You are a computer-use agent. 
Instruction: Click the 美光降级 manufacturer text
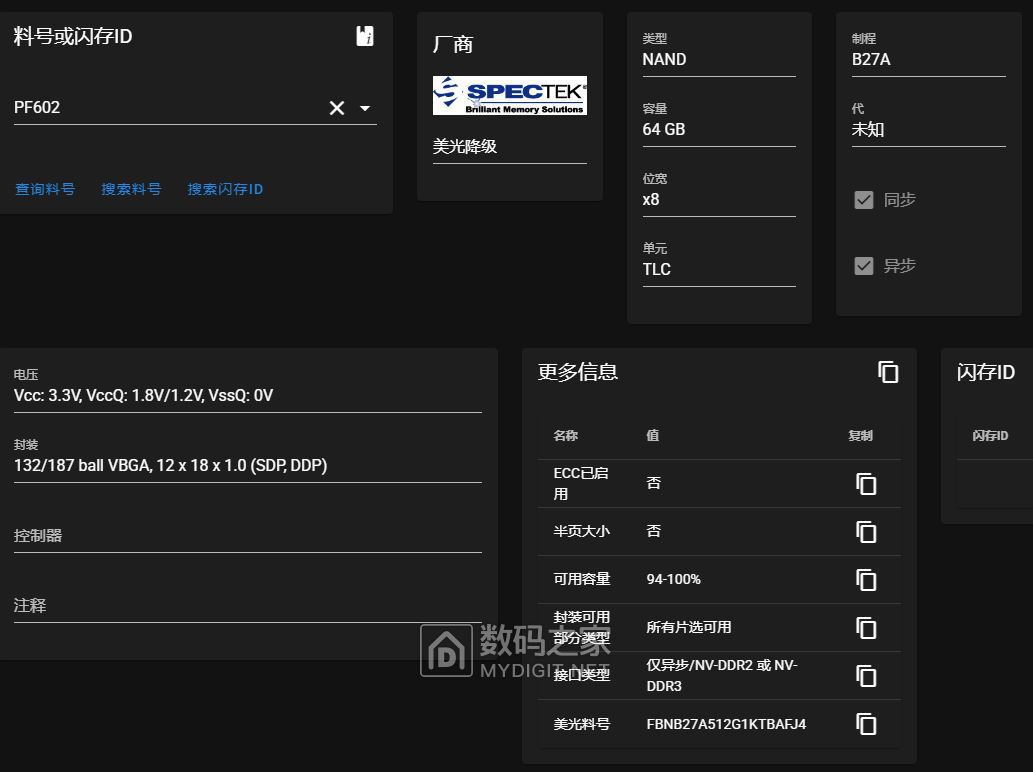pos(464,146)
